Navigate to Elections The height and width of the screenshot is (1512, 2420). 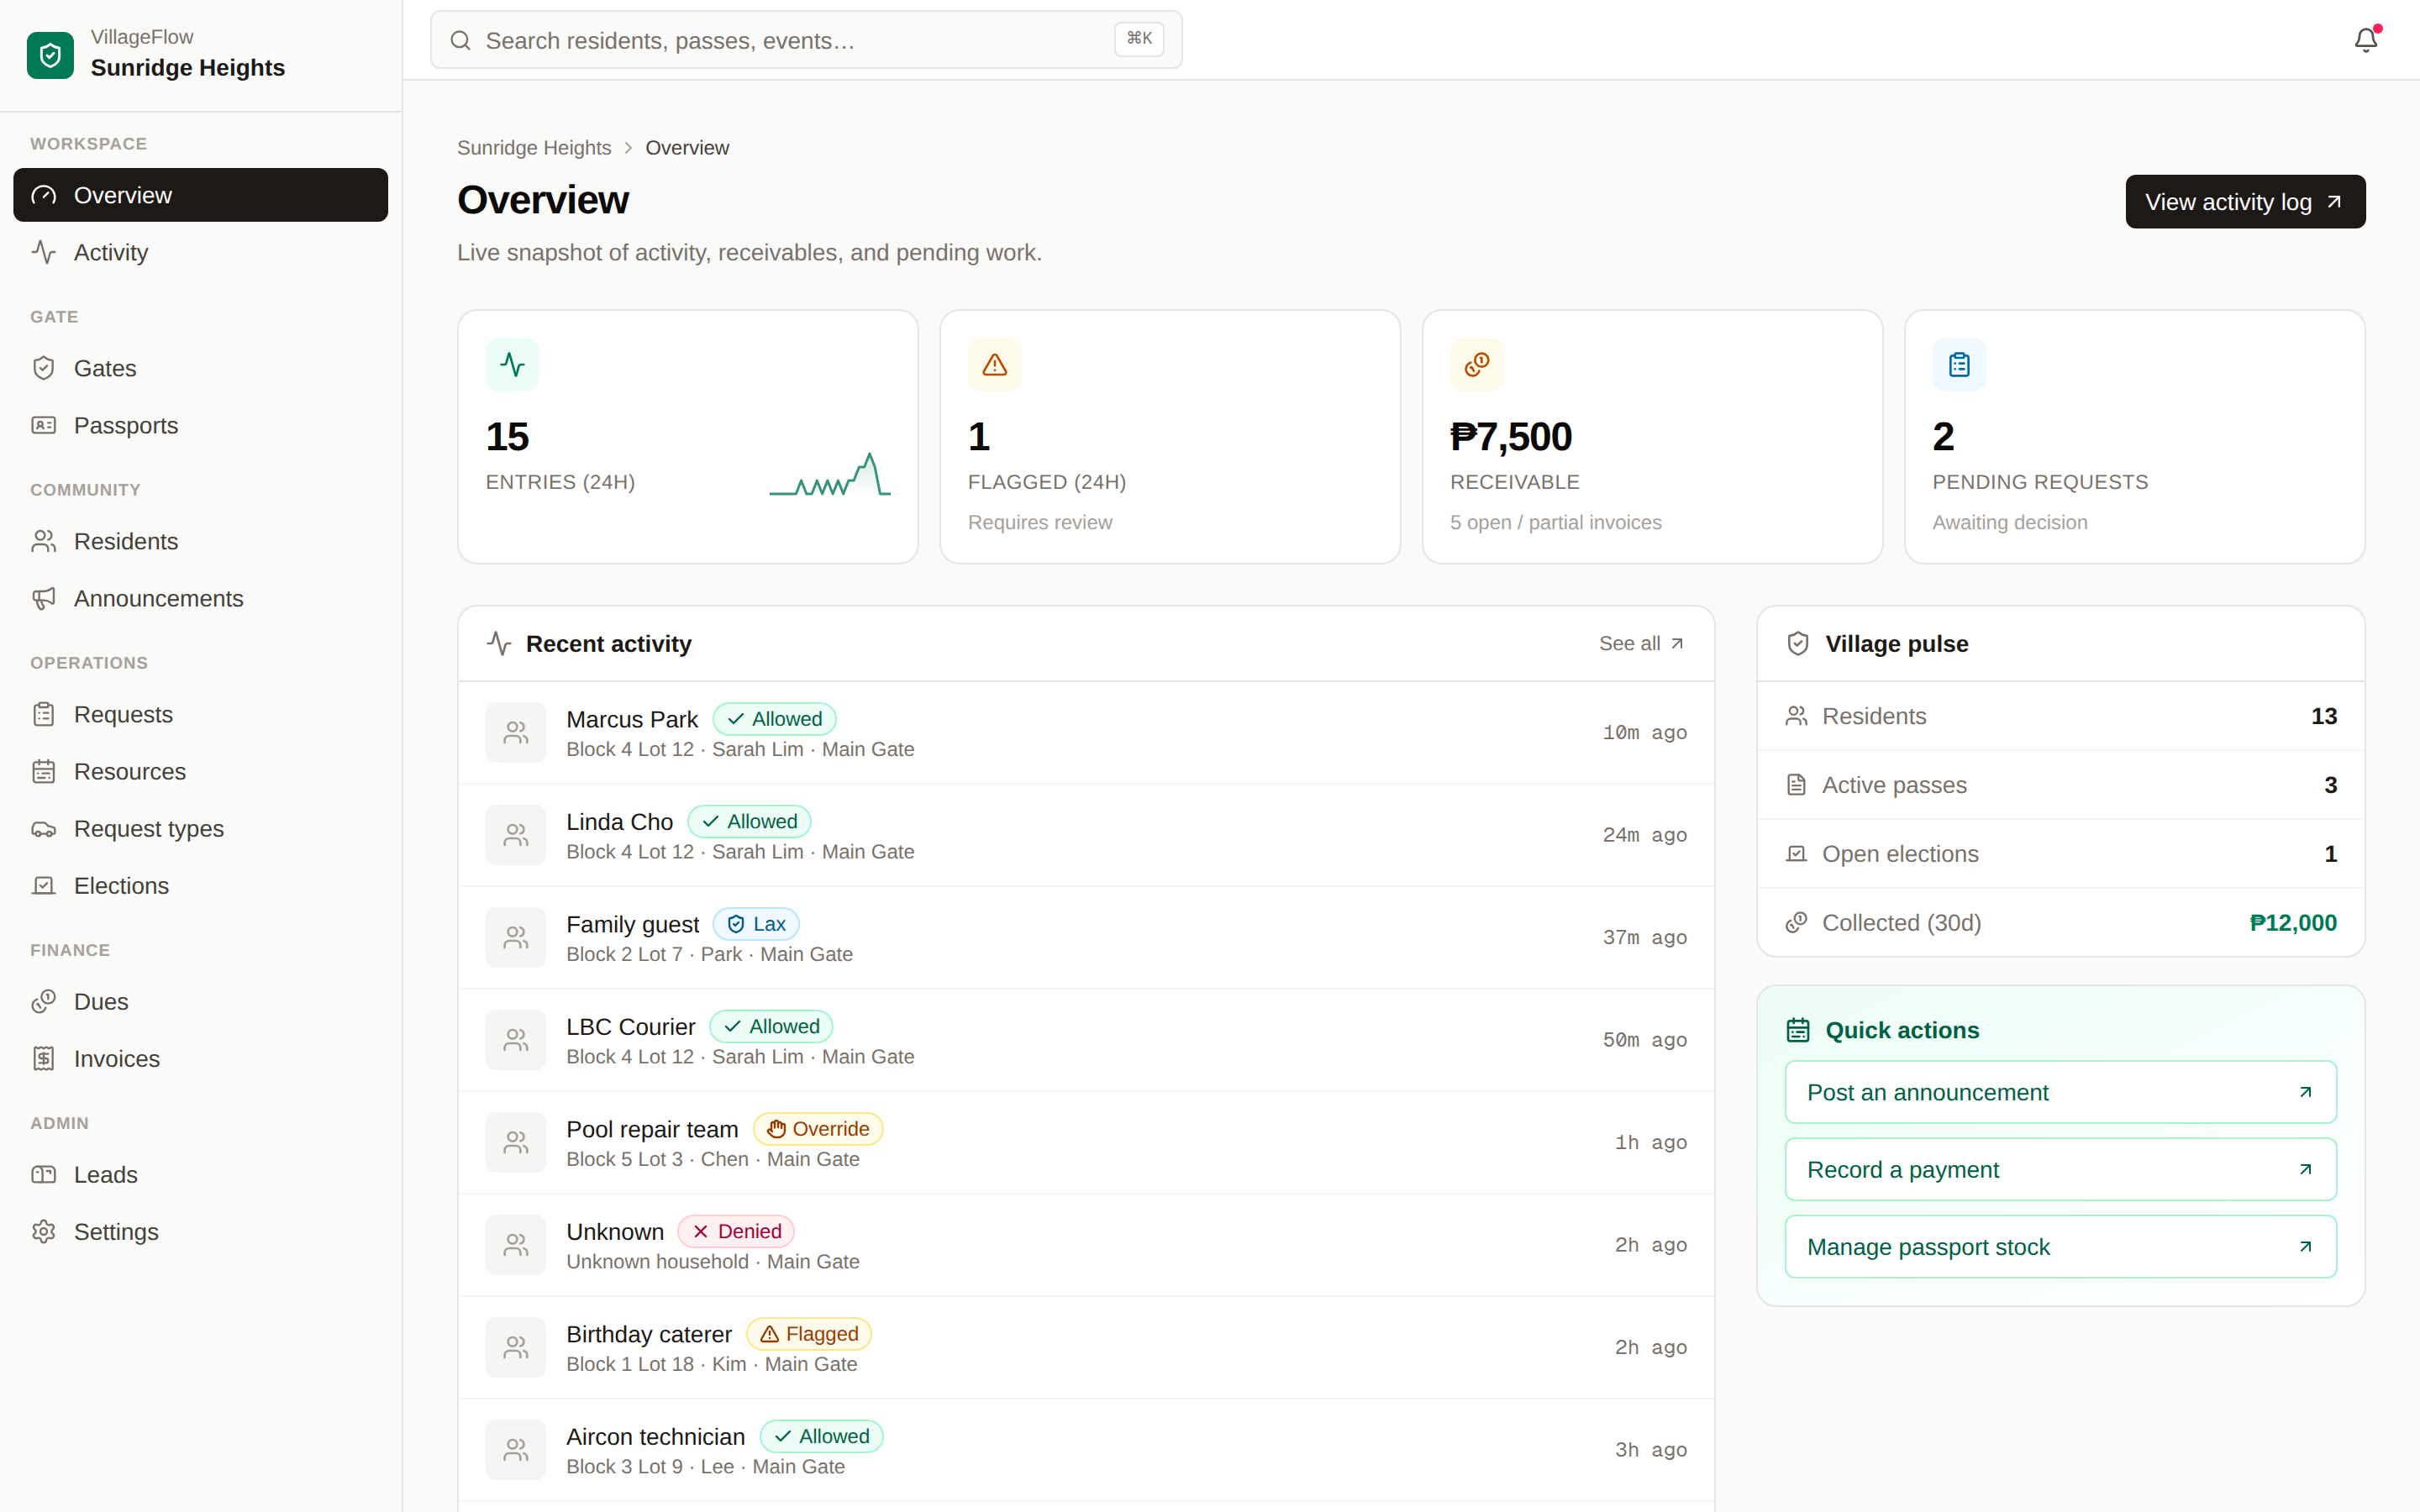200,885
